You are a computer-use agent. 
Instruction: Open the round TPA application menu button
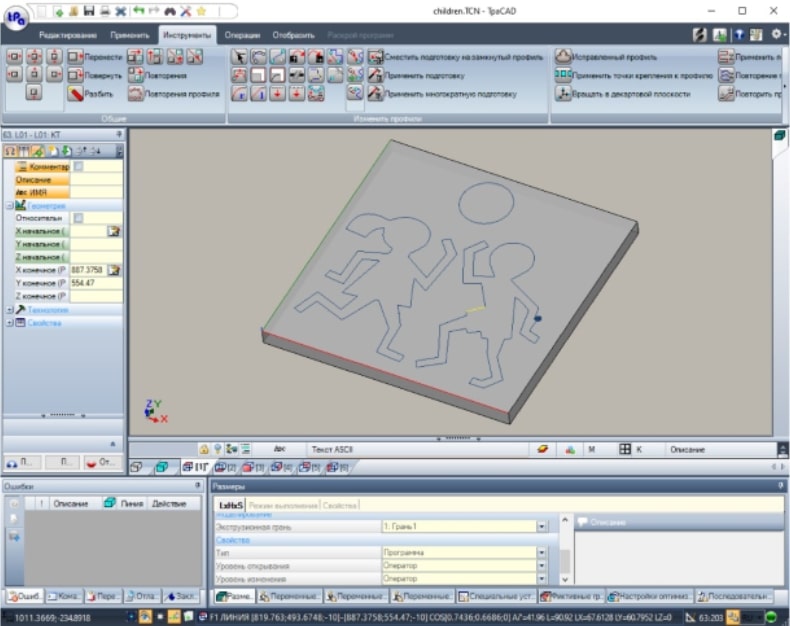[16, 17]
